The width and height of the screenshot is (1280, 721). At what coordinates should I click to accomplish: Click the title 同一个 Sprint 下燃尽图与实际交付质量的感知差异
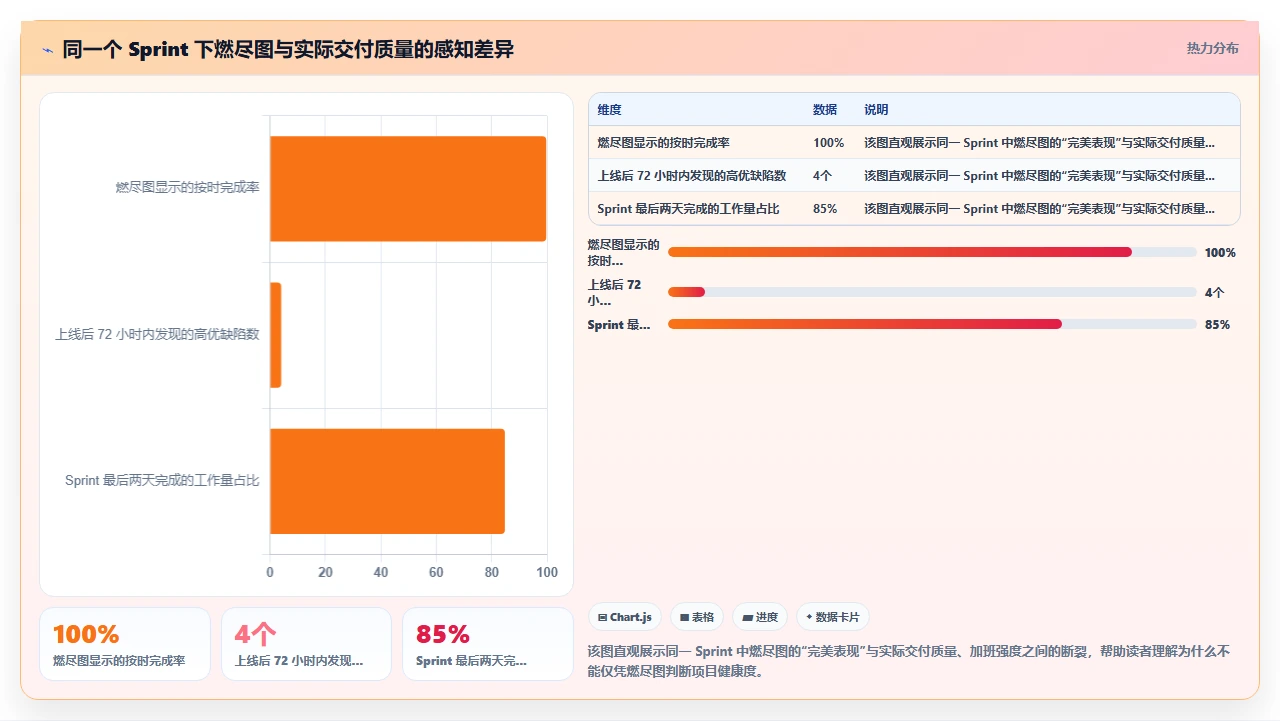pos(288,49)
